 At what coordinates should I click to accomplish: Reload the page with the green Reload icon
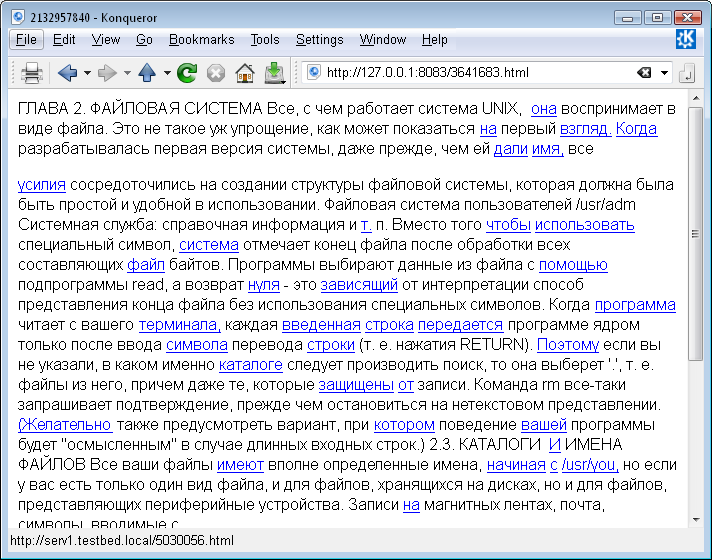click(x=187, y=73)
